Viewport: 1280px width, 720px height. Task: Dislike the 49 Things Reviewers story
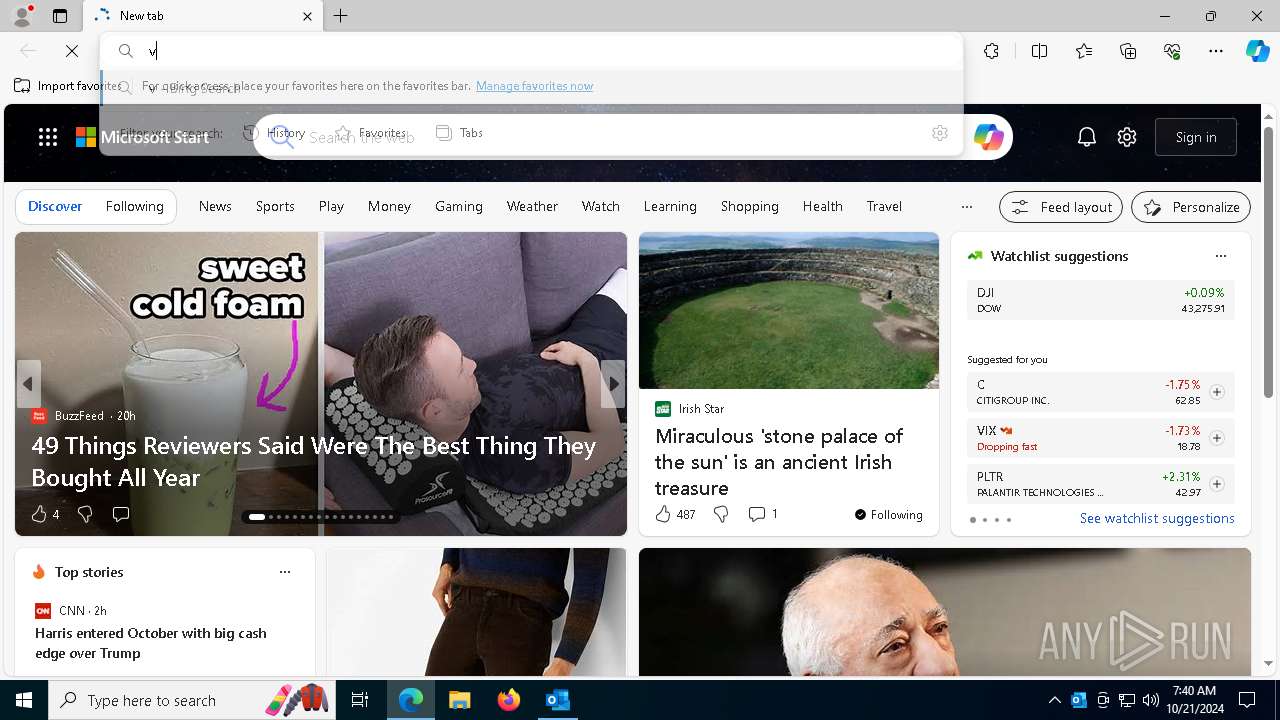(85, 514)
